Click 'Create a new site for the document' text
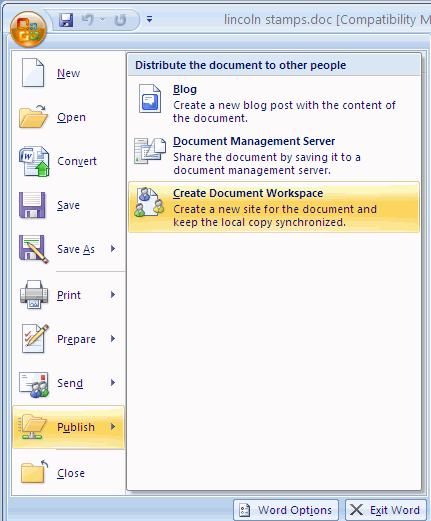Screen dimensions: 431x521 coord(275,216)
